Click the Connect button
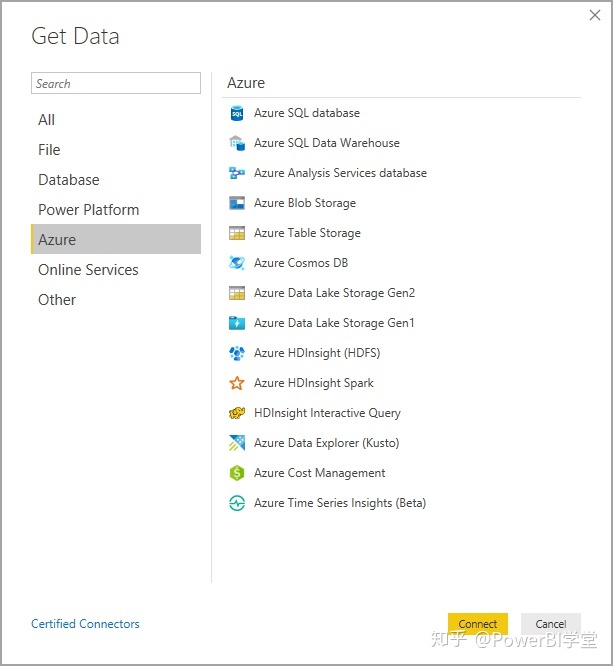The width and height of the screenshot is (613, 666). (477, 624)
